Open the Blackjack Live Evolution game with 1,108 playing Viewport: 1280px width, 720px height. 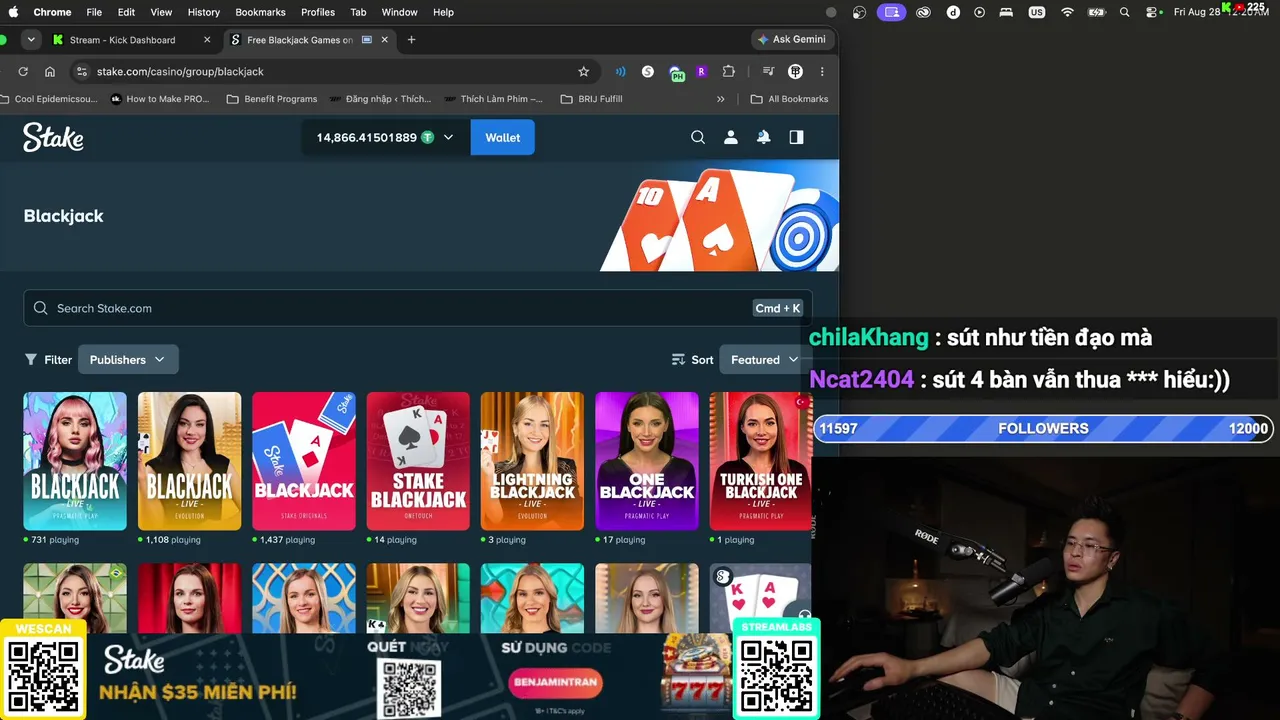coord(189,461)
